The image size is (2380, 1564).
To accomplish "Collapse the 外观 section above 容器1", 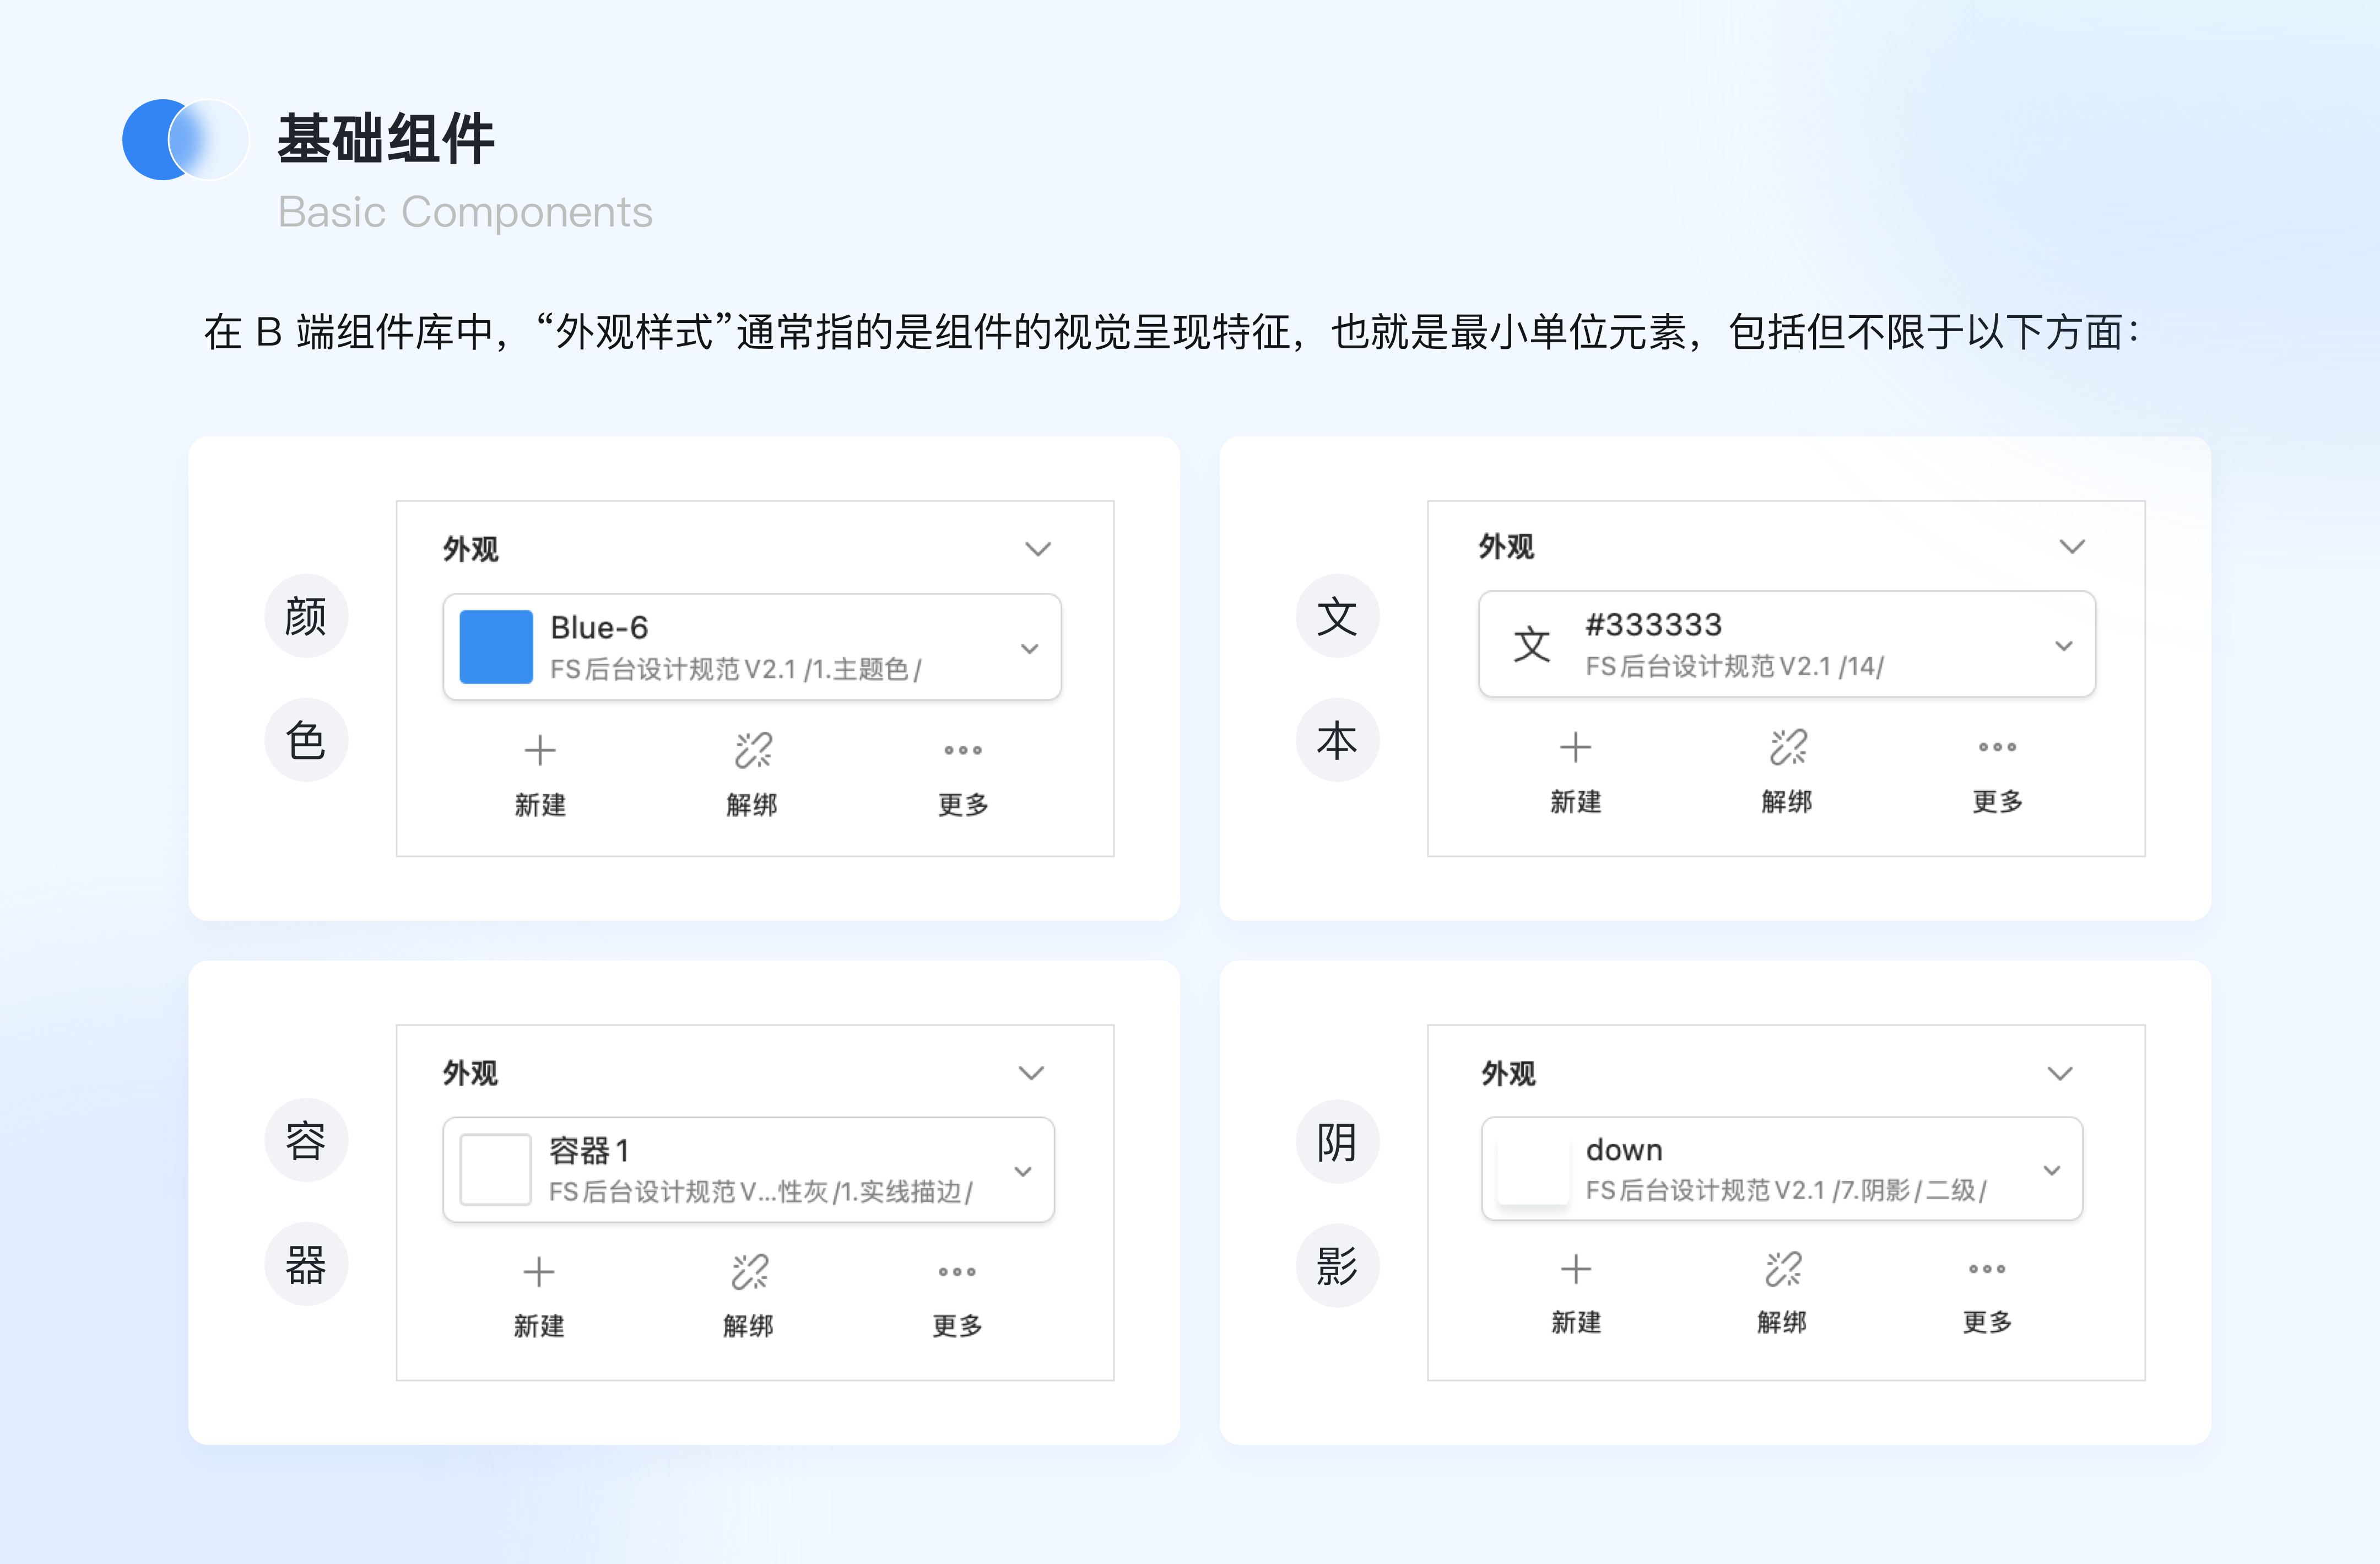I will pos(1031,1073).
